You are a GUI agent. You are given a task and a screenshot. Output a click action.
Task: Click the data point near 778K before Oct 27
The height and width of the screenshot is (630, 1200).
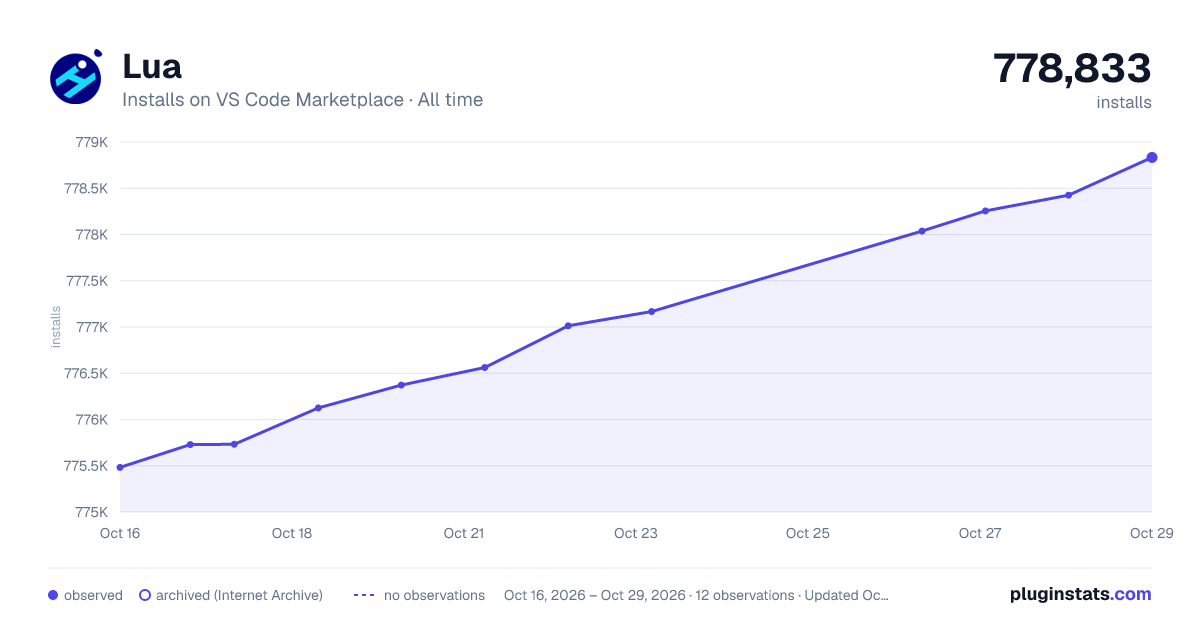pos(922,231)
